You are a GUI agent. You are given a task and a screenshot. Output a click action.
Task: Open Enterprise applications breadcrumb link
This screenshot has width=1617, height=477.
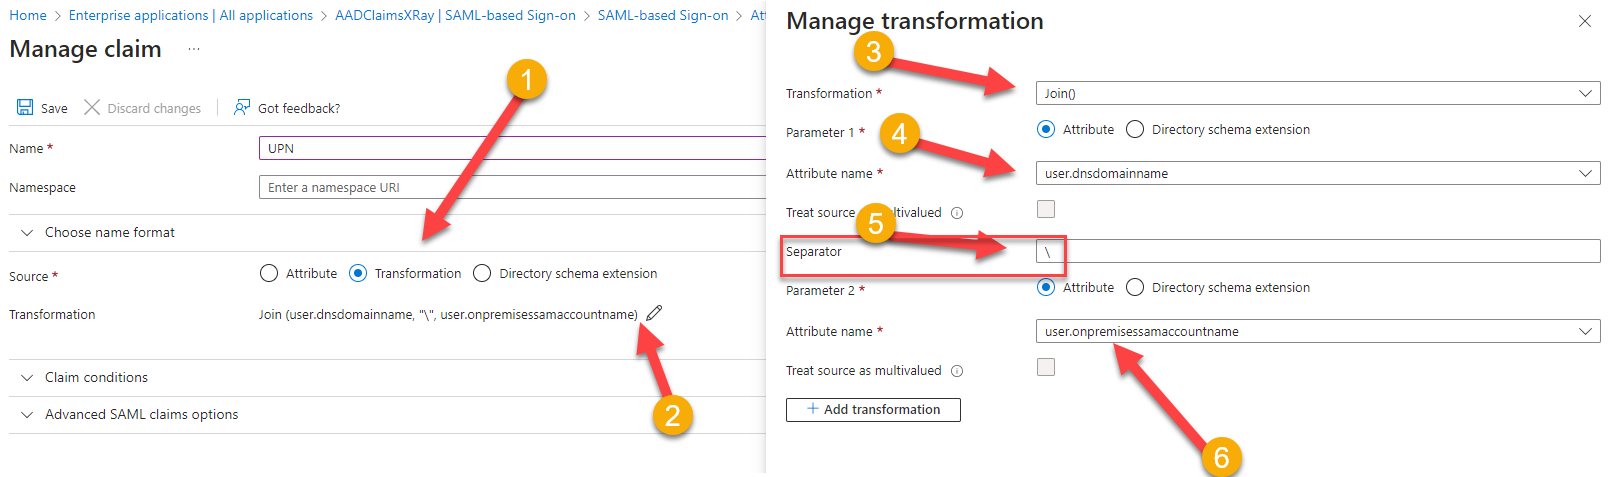tap(190, 15)
